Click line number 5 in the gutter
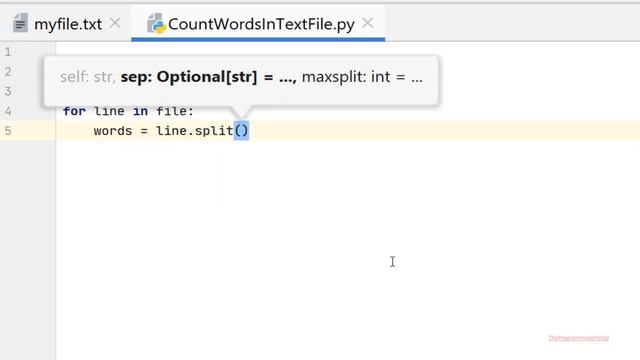This screenshot has width=640, height=360. (x=8, y=131)
